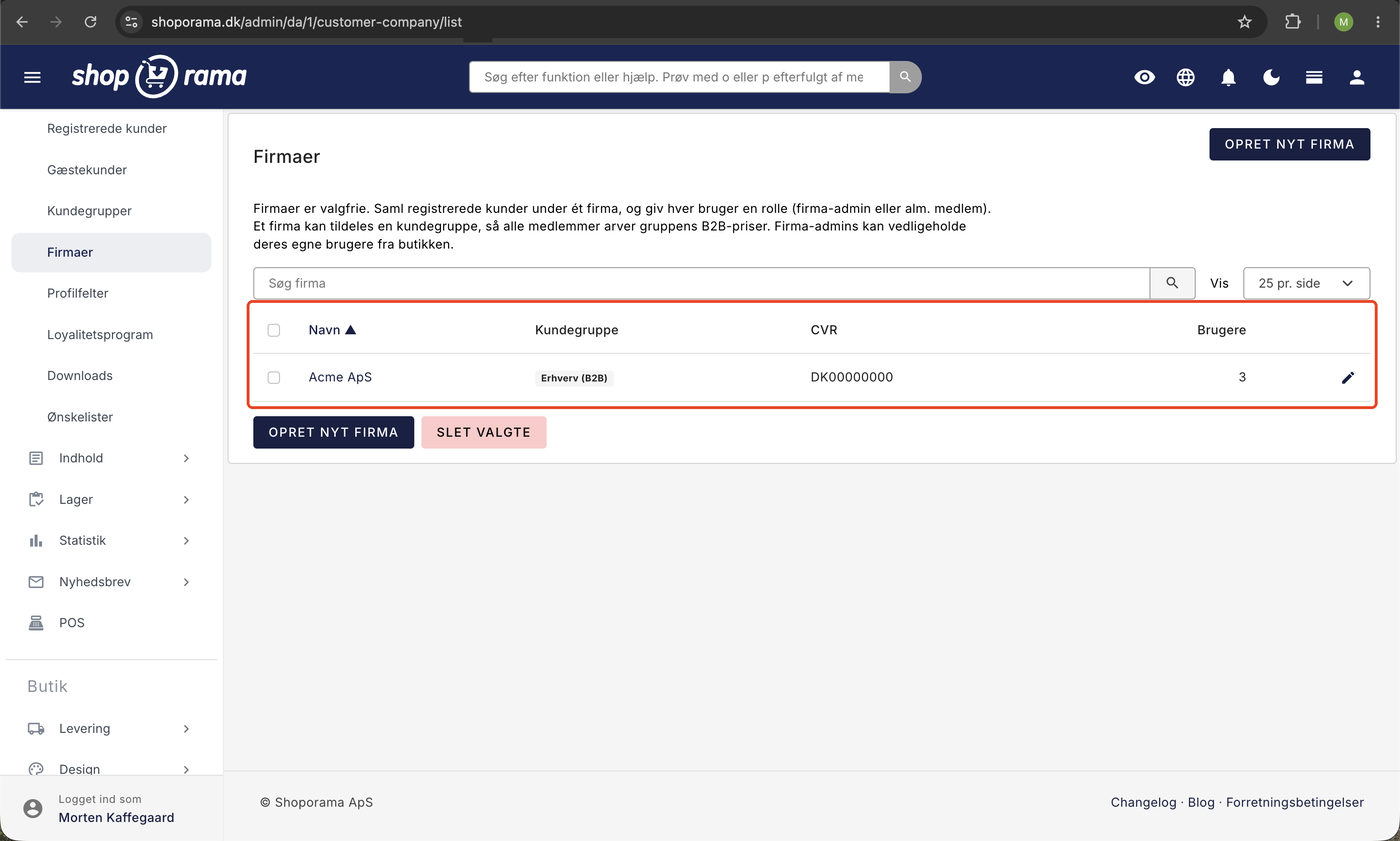This screenshot has height=841, width=1400.
Task: Tick the checkbox for Acme ApS row
Action: (274, 377)
